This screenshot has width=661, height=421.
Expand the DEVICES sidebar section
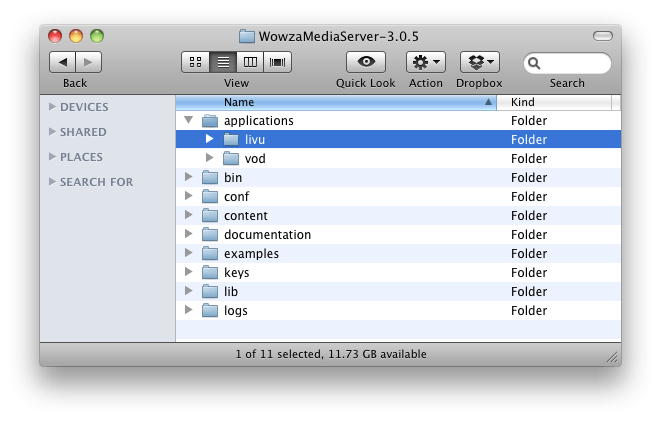(52, 107)
